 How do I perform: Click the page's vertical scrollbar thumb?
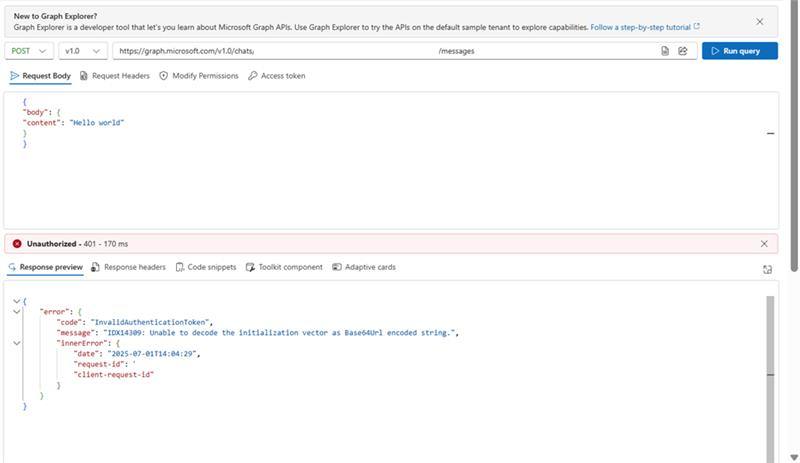(794, 135)
